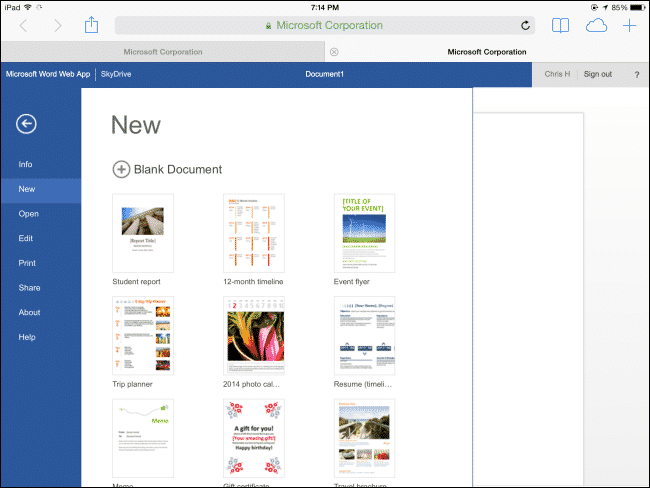Screen dimensions: 650x488
Task: Tap Safari's forward arrow
Action: [x=58, y=26]
